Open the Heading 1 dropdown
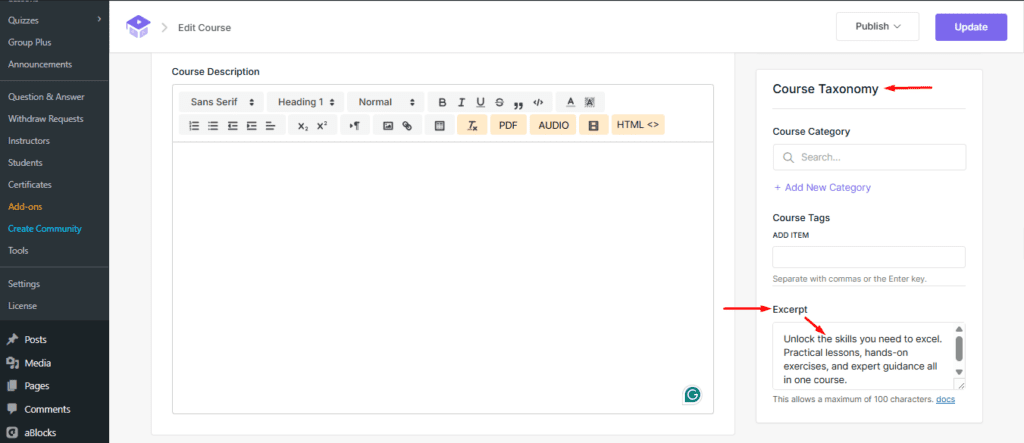The height and width of the screenshot is (443, 1024). 305,102
